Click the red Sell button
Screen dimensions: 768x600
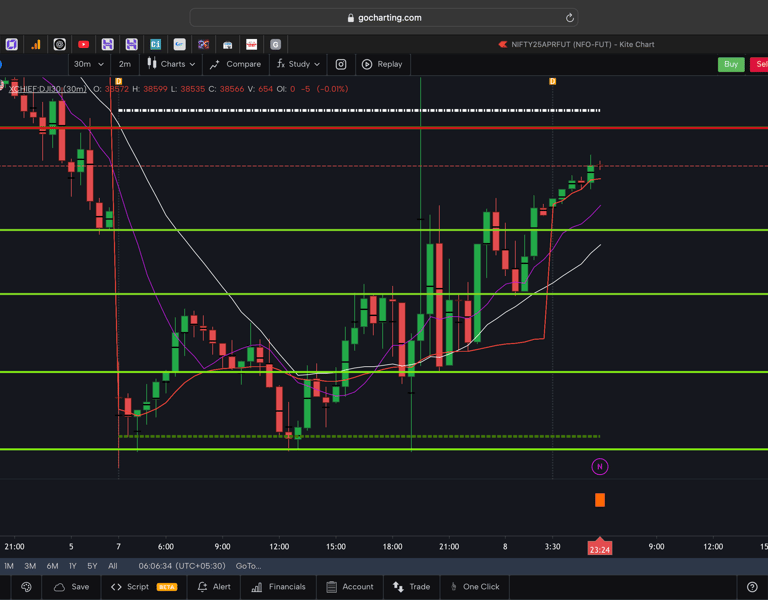point(759,64)
